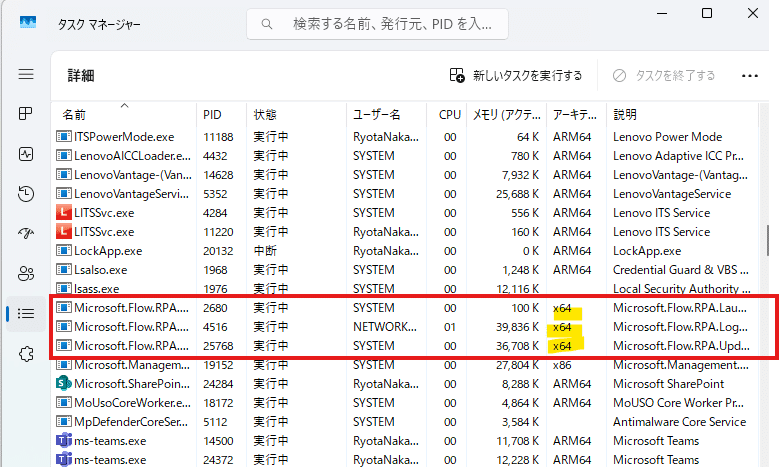Select the lsass.exe process row
The image size is (780, 467).
point(405,288)
